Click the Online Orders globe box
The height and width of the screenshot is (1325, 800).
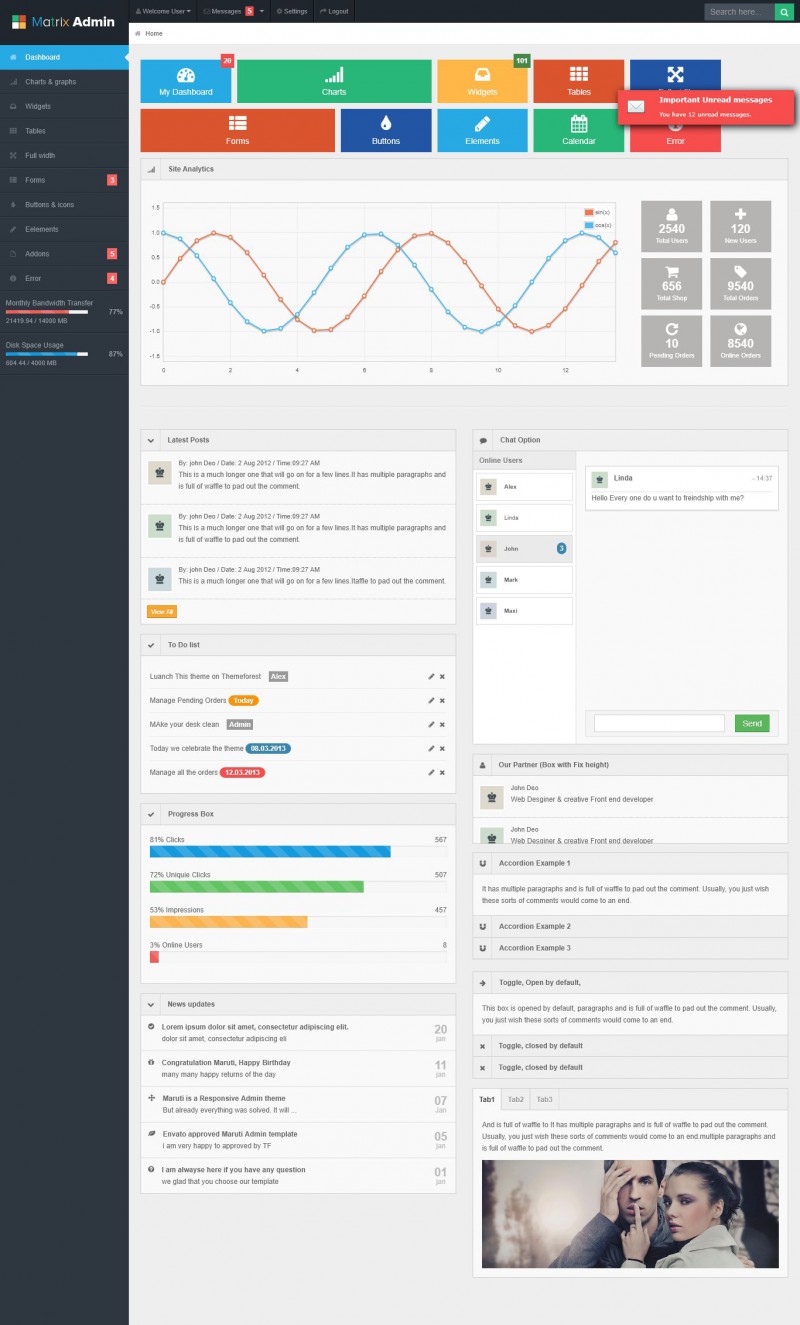click(740, 340)
